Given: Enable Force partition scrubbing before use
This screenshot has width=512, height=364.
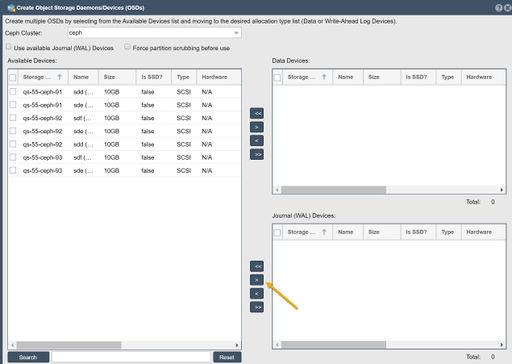Looking at the screenshot, I should pos(127,47).
